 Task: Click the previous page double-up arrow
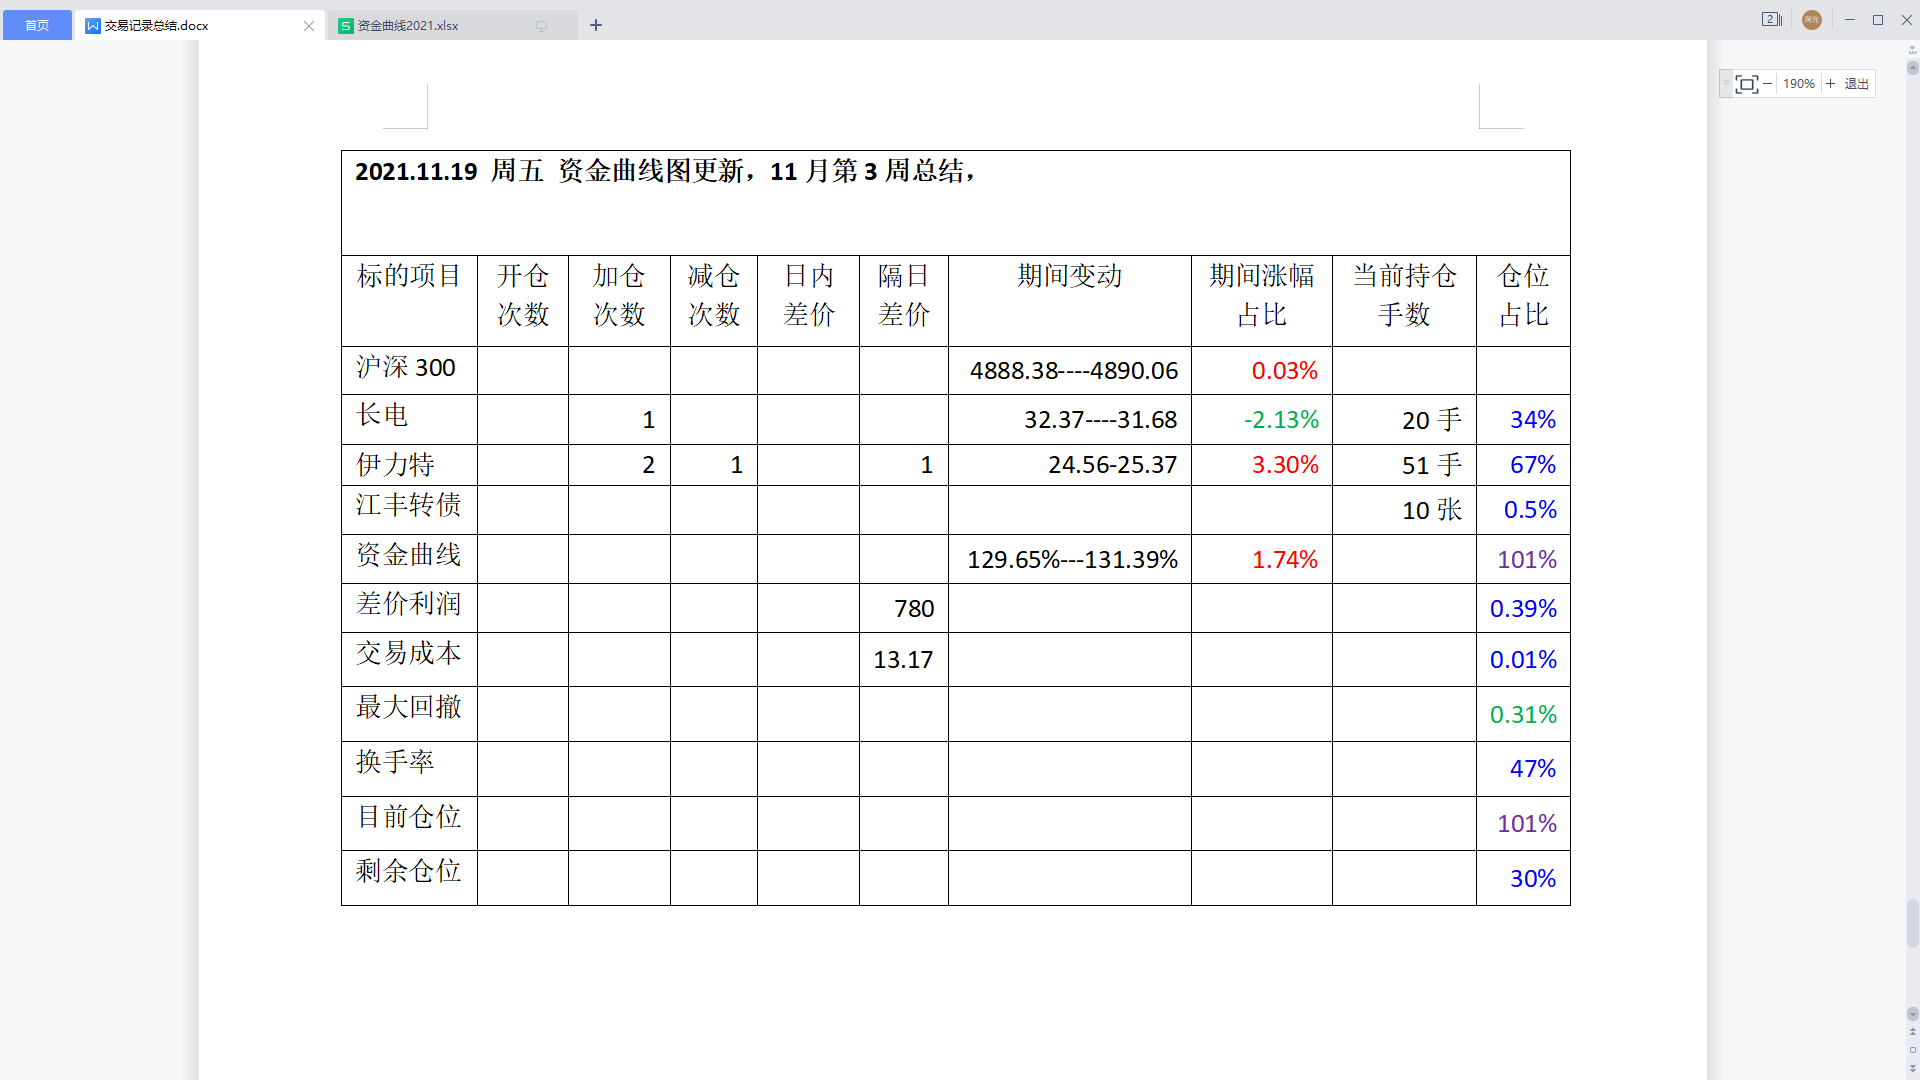[x=1912, y=1032]
